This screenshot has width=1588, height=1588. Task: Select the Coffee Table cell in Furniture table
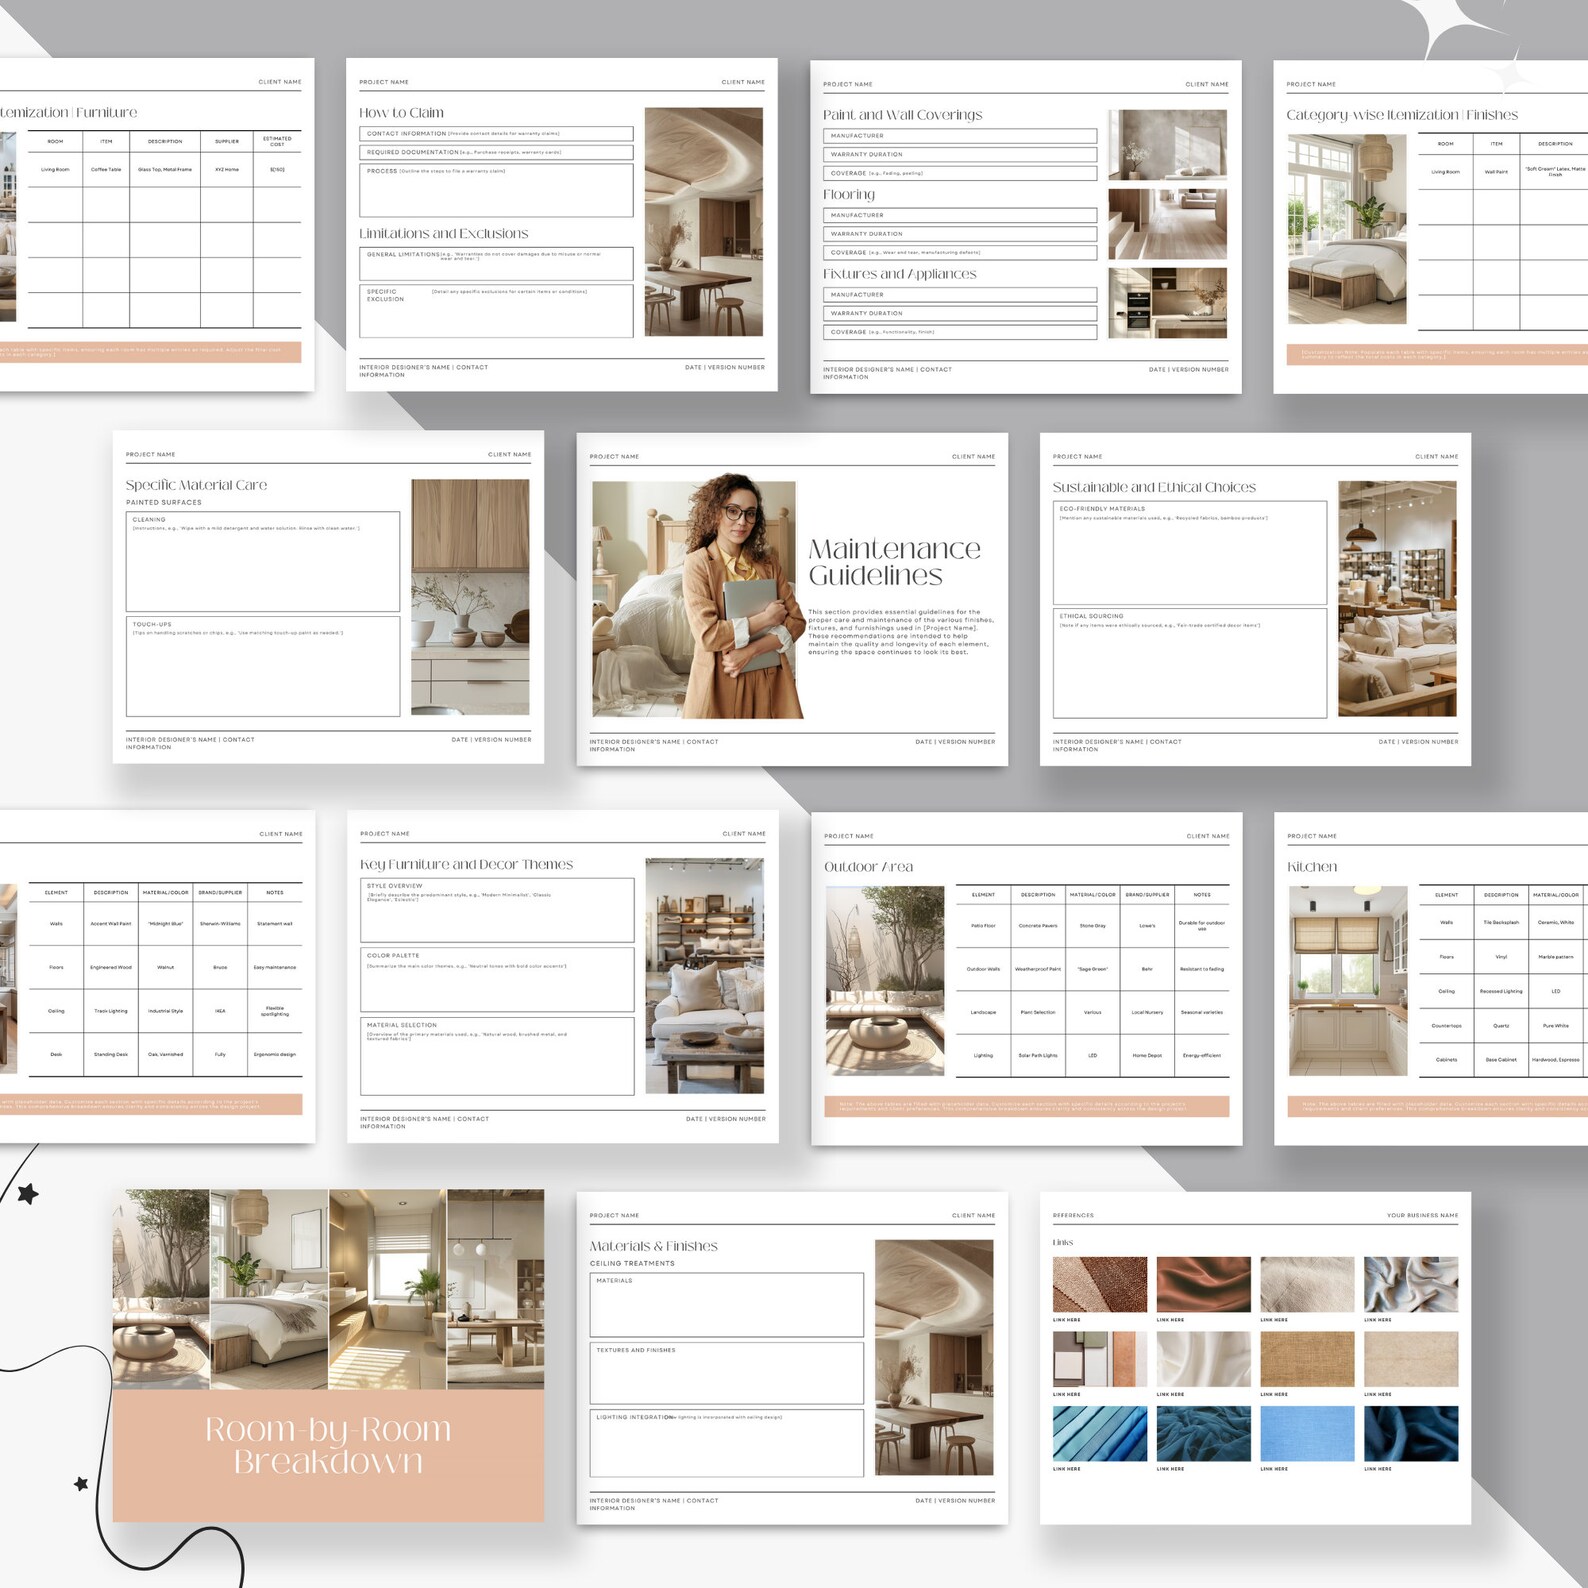[x=106, y=170]
